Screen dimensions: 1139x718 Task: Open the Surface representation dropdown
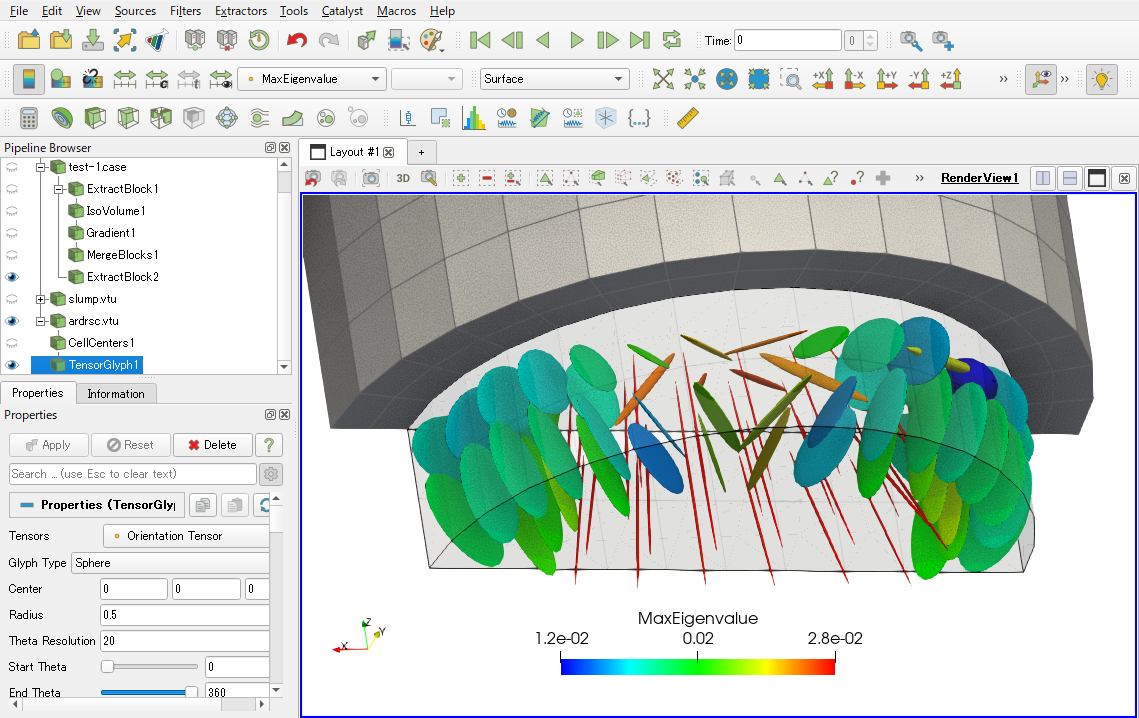click(x=554, y=79)
